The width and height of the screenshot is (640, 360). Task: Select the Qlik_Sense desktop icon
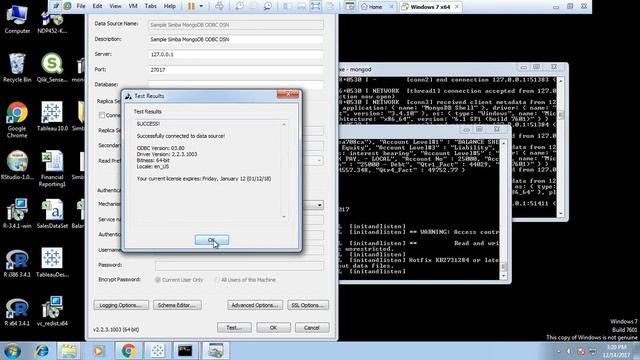pyautogui.click(x=52, y=68)
